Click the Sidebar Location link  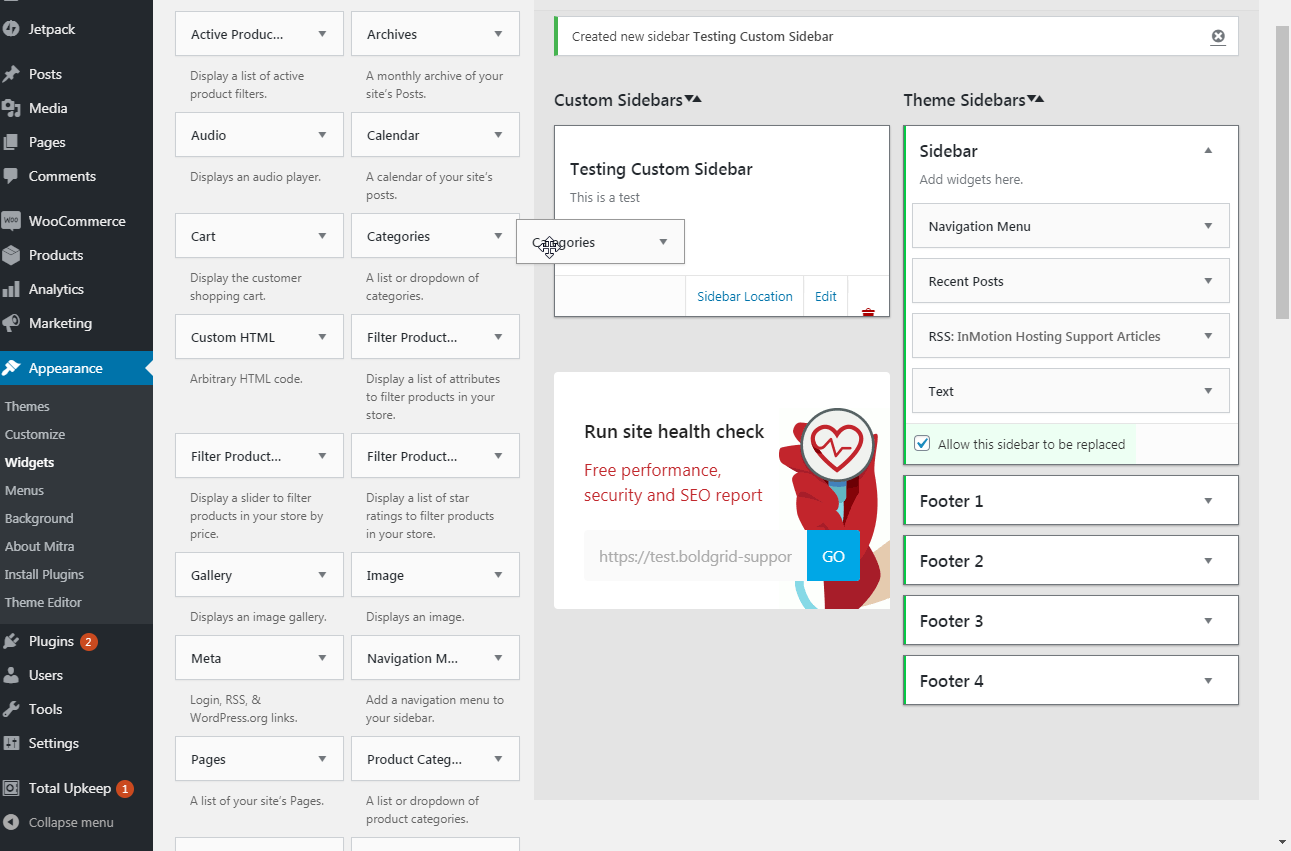(744, 296)
